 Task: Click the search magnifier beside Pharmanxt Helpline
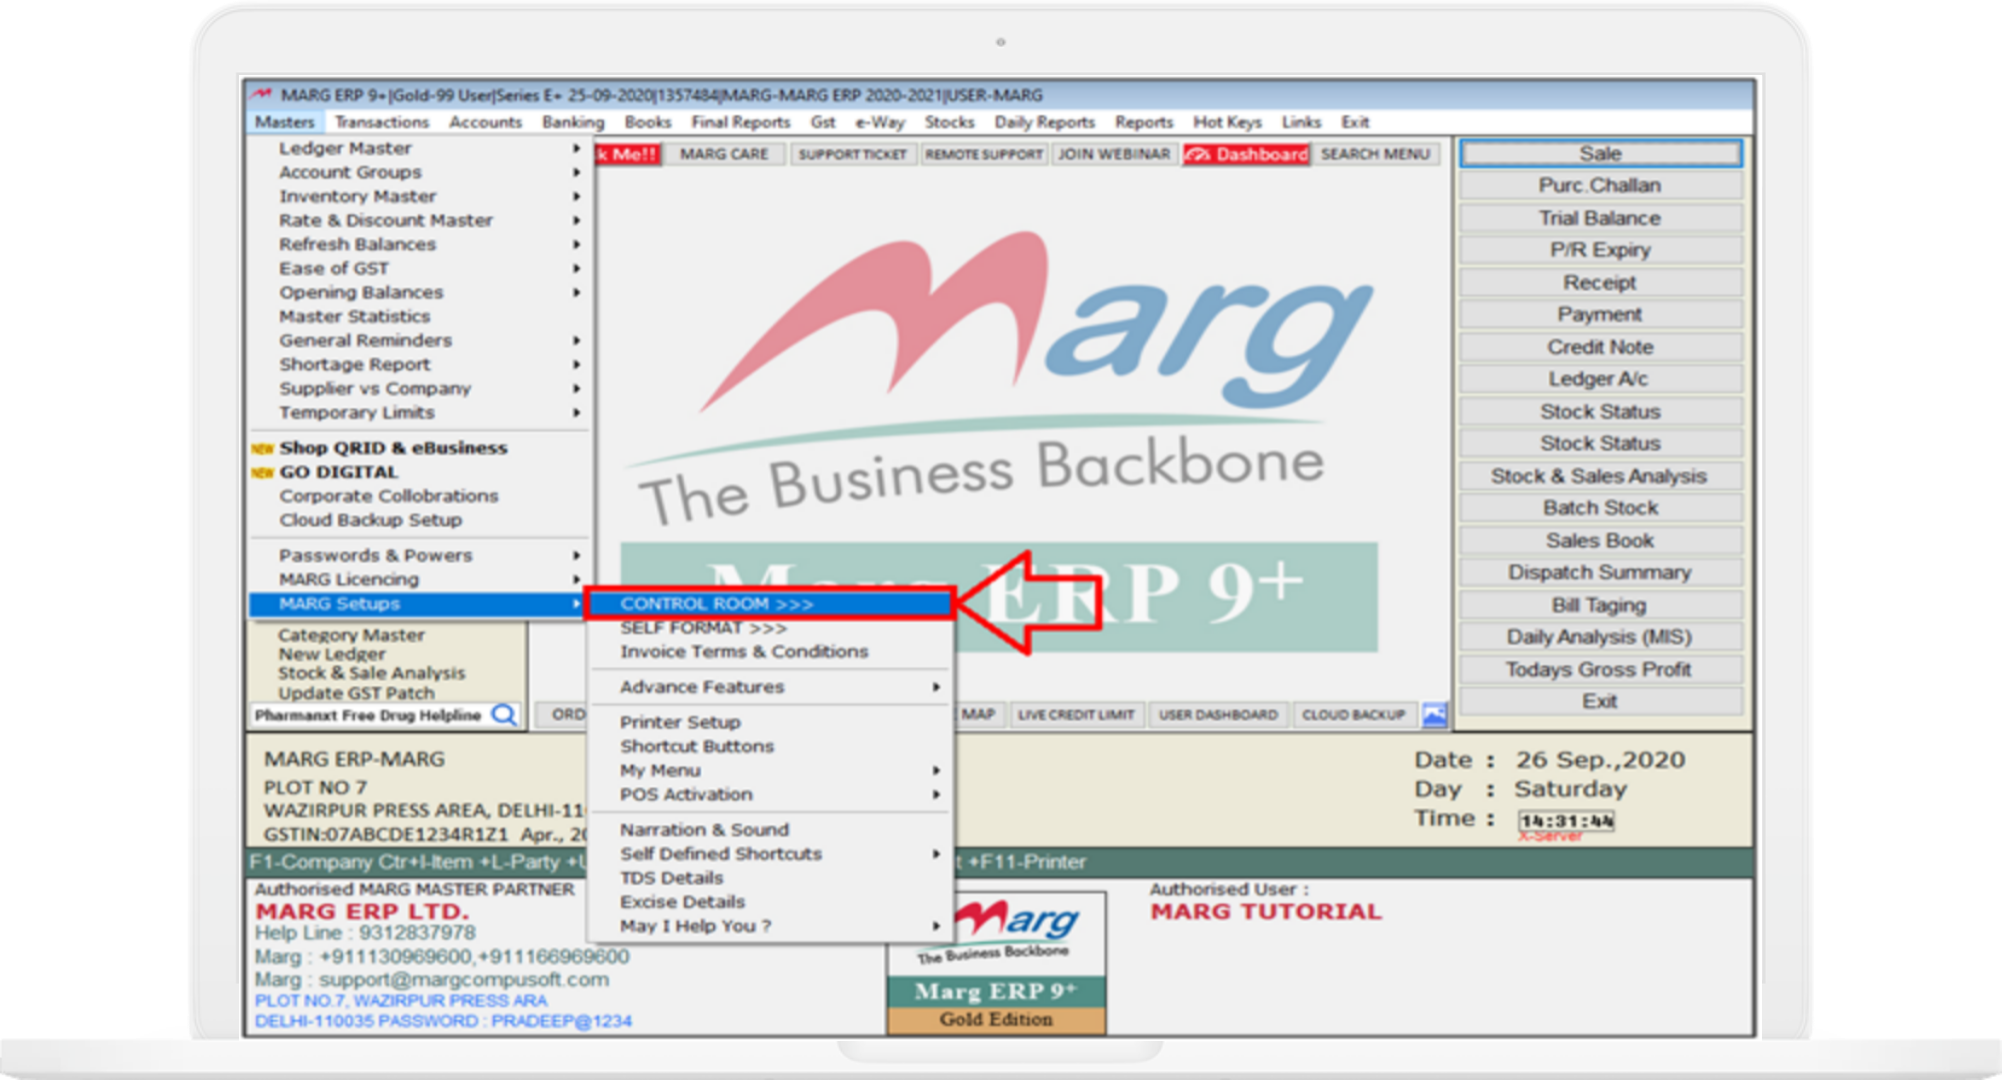coord(505,715)
